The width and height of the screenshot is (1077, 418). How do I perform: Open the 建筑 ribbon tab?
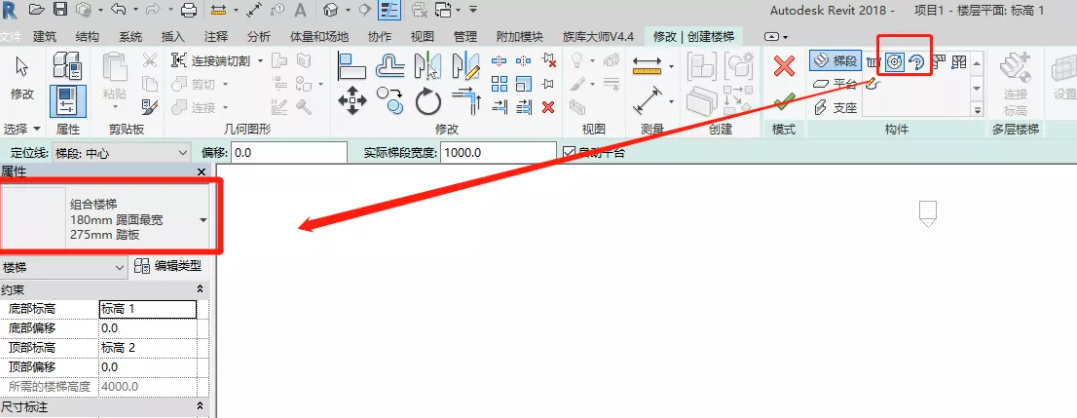[x=44, y=36]
